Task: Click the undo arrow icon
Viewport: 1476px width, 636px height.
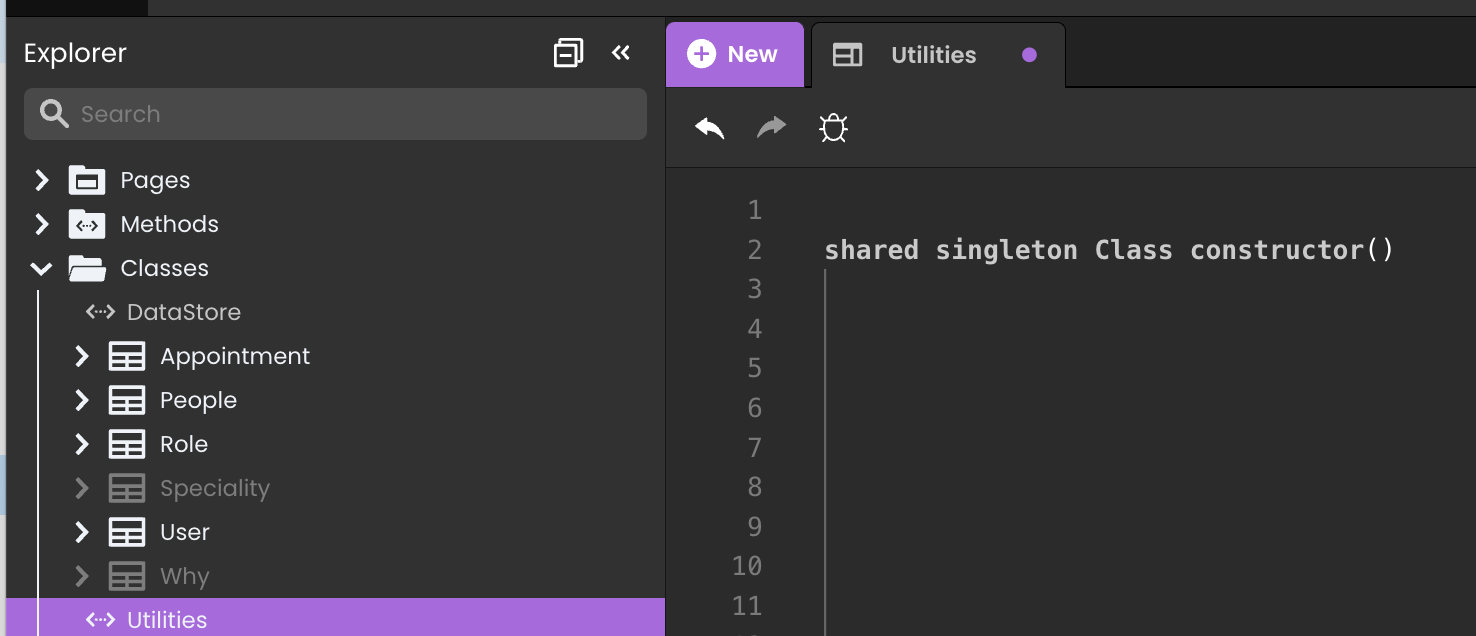Action: [x=710, y=128]
